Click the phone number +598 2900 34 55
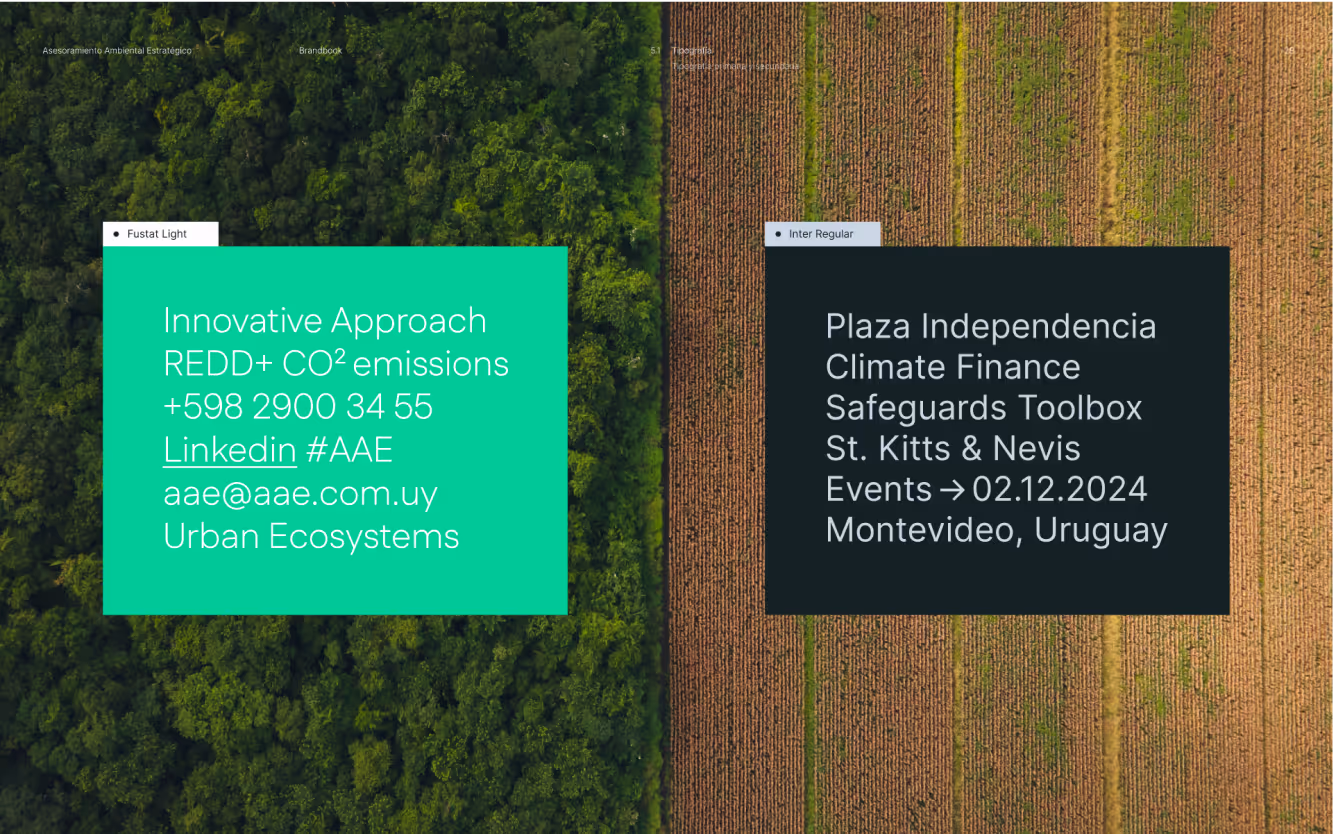 coord(298,407)
